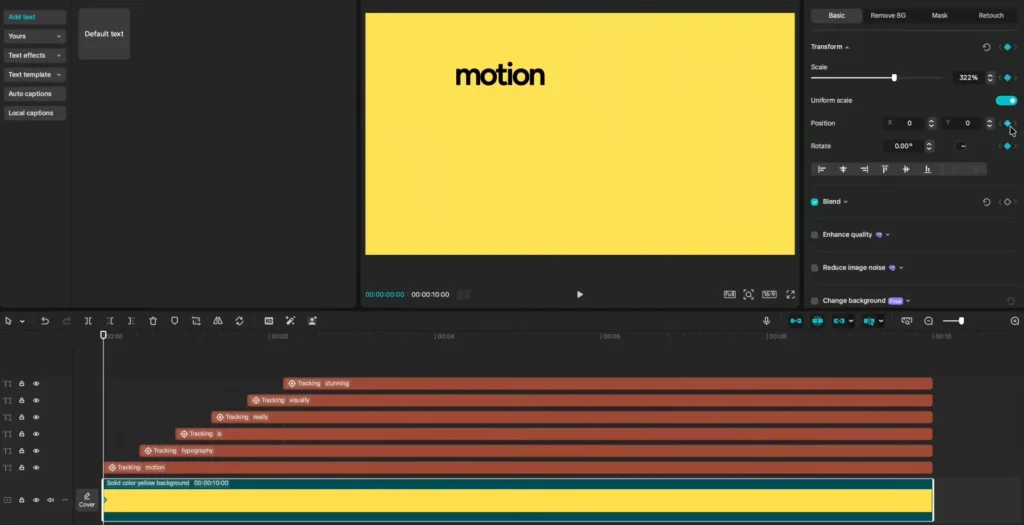The image size is (1024, 525).
Task: Uncheck the Blend checkbox
Action: pos(814,202)
